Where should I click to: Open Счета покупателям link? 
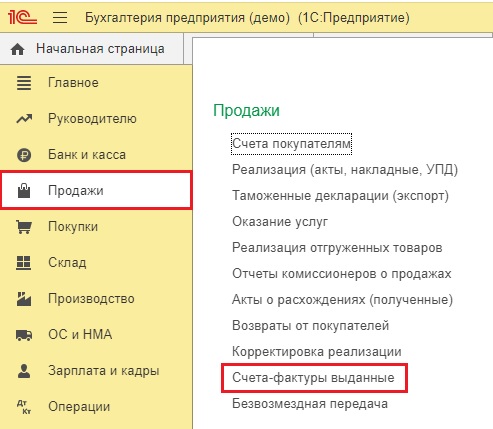pos(291,144)
